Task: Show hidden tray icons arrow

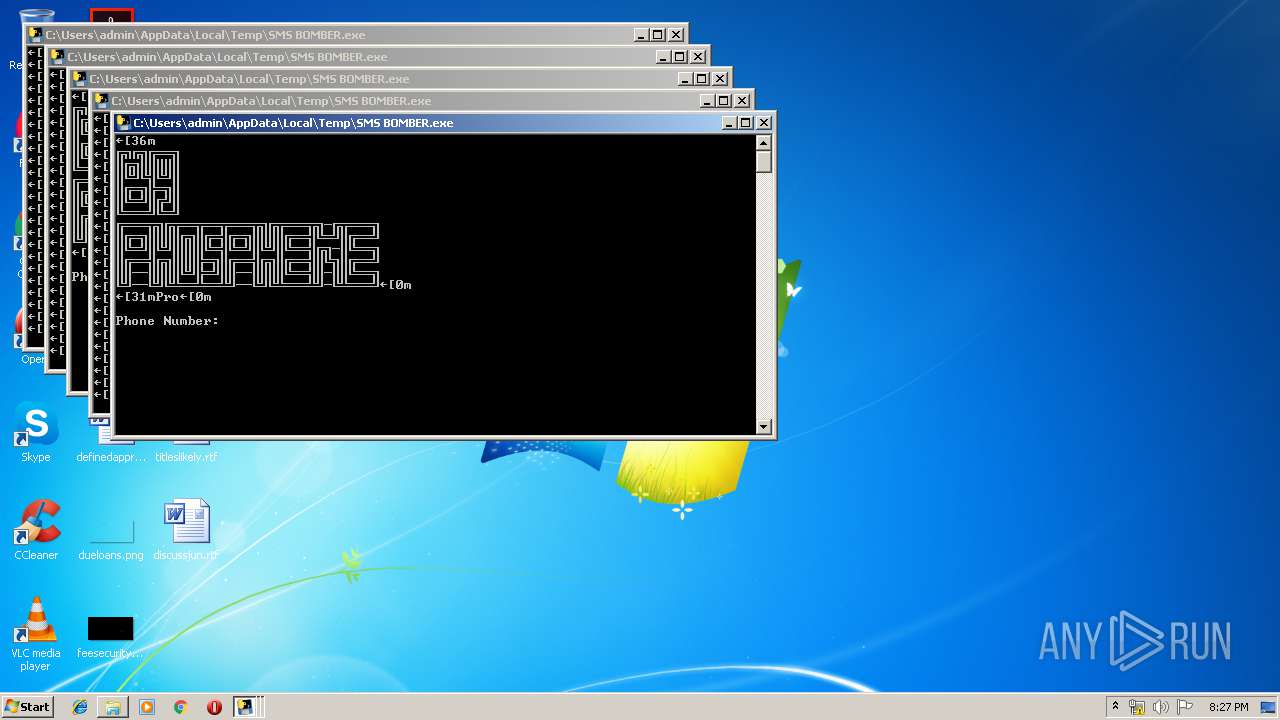Action: click(x=1115, y=707)
